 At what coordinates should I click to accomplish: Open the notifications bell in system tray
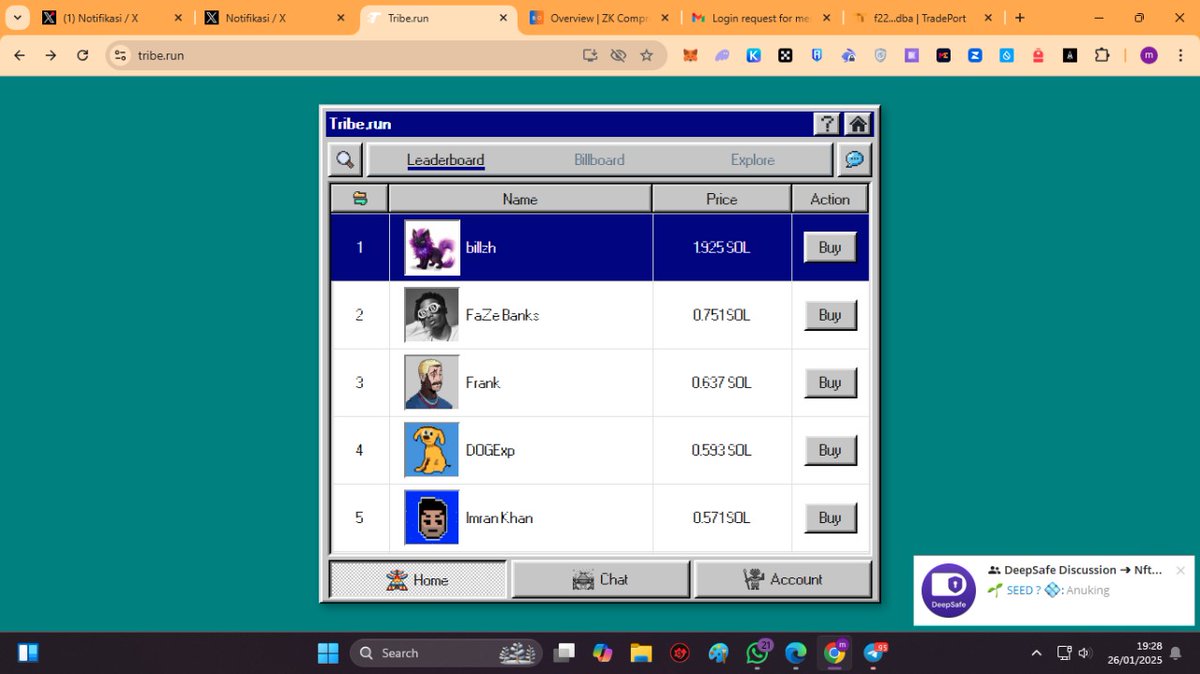coord(1176,653)
